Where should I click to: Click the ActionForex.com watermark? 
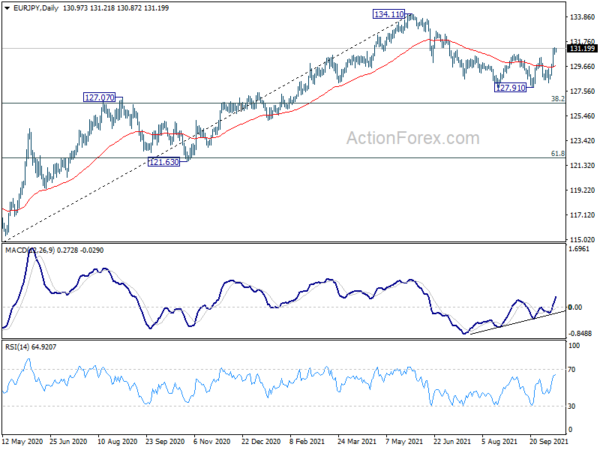pyautogui.click(x=412, y=138)
